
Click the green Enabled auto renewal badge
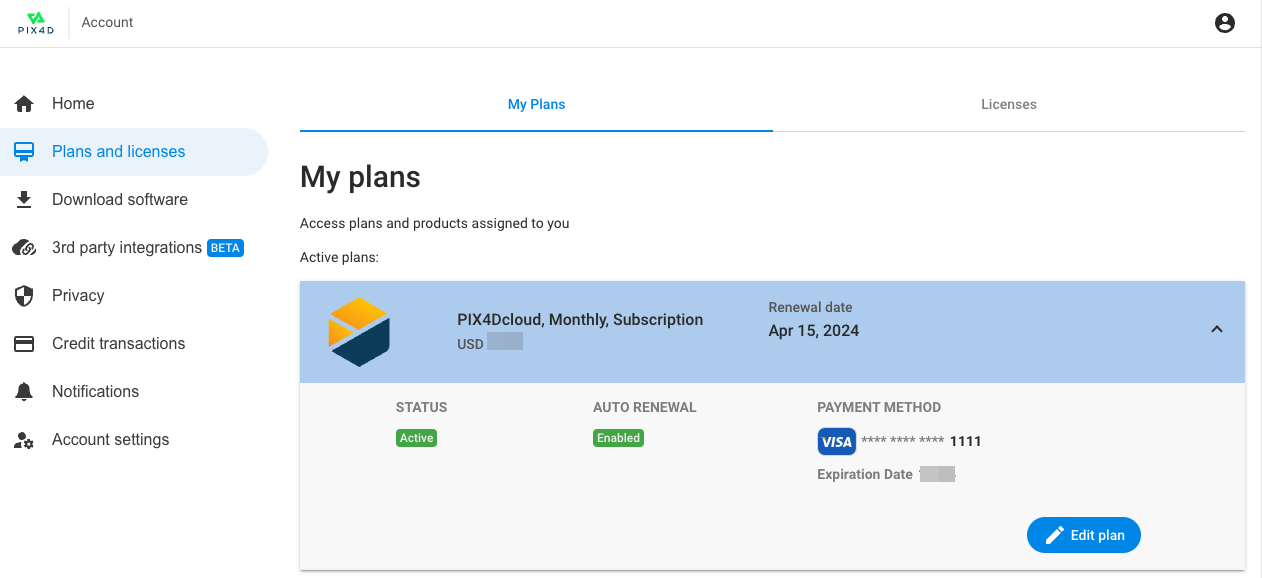[618, 438]
